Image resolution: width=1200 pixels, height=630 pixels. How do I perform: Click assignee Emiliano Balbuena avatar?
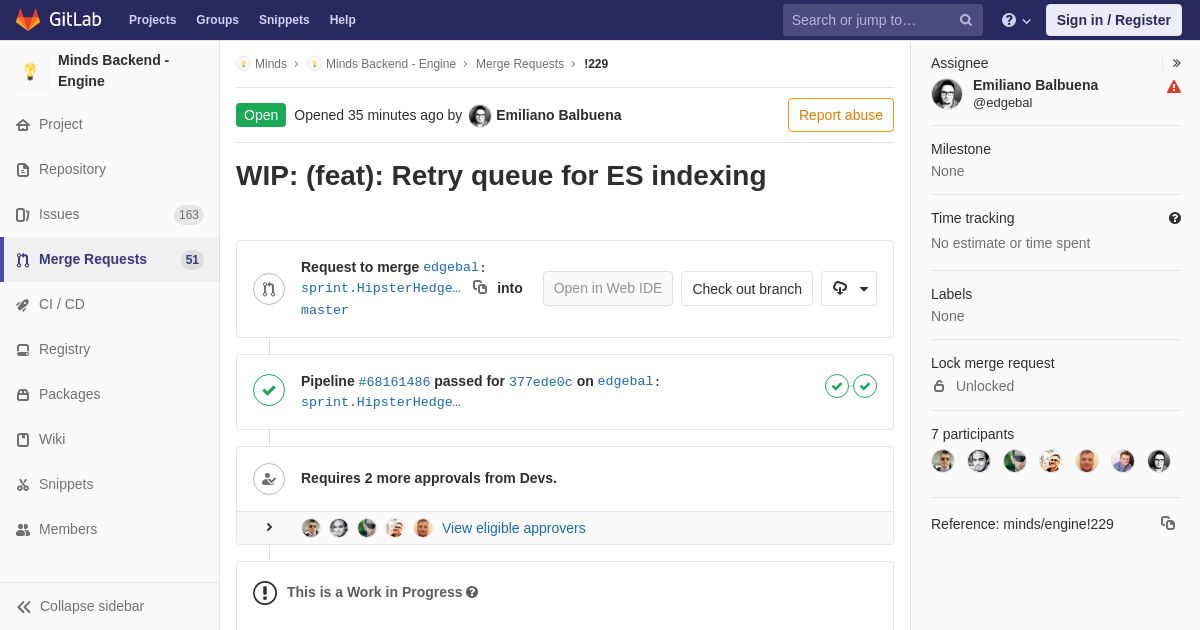click(x=947, y=94)
